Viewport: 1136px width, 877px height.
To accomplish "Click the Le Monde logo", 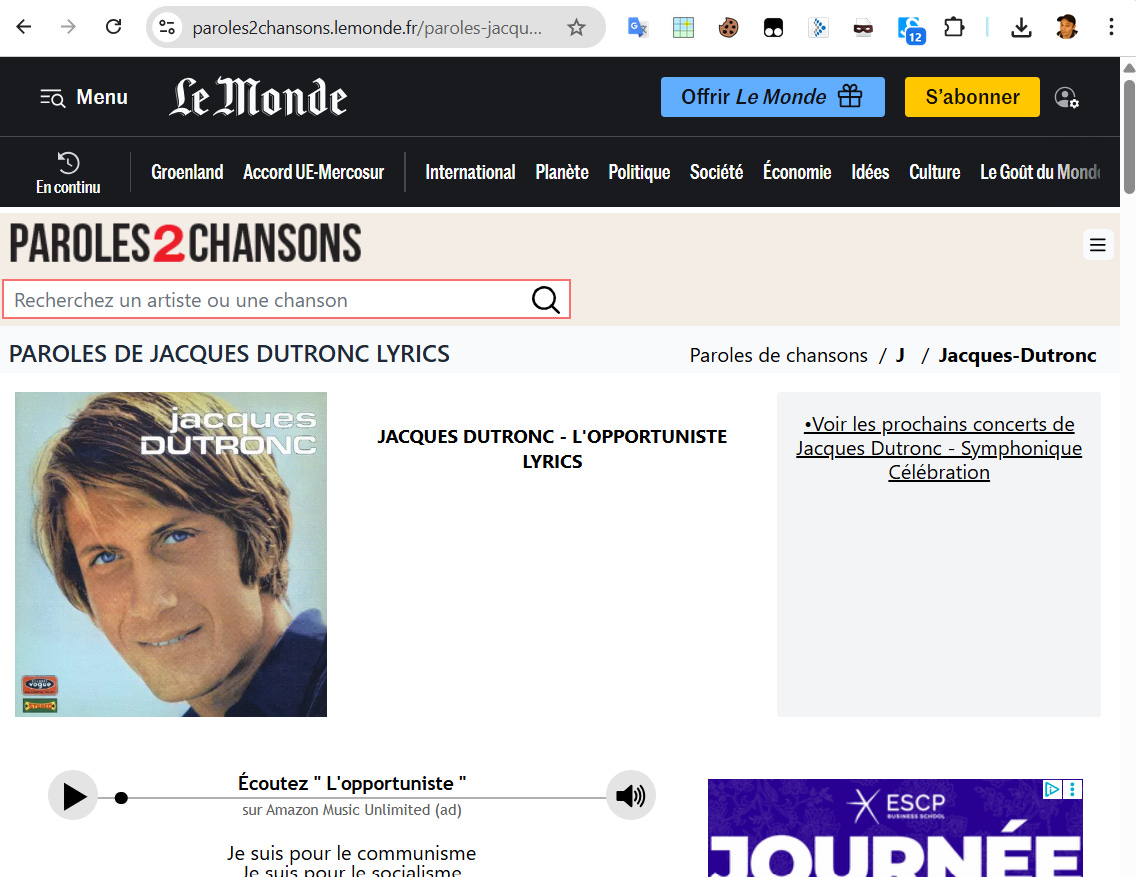I will [258, 97].
